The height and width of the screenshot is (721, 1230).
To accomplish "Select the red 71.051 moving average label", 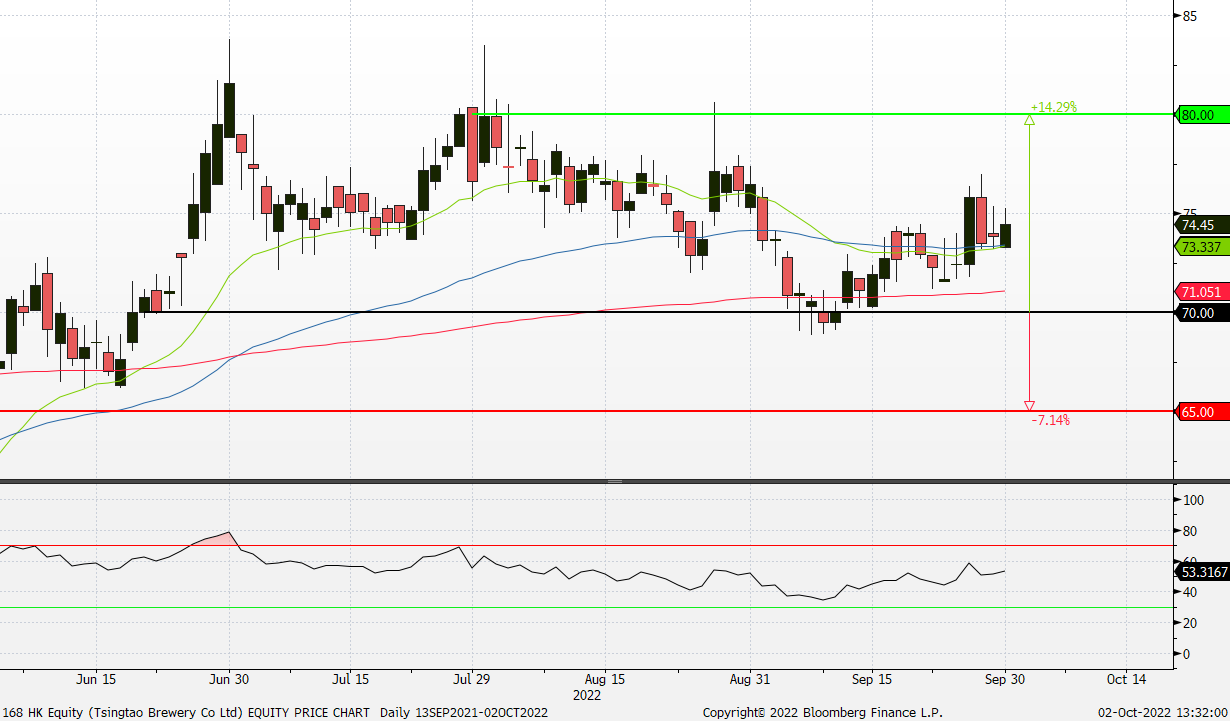I will coord(1201,292).
